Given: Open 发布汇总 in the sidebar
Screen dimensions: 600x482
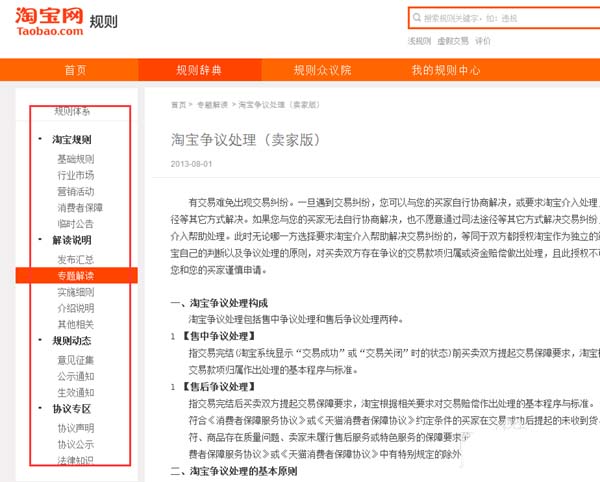Looking at the screenshot, I should (76, 260).
